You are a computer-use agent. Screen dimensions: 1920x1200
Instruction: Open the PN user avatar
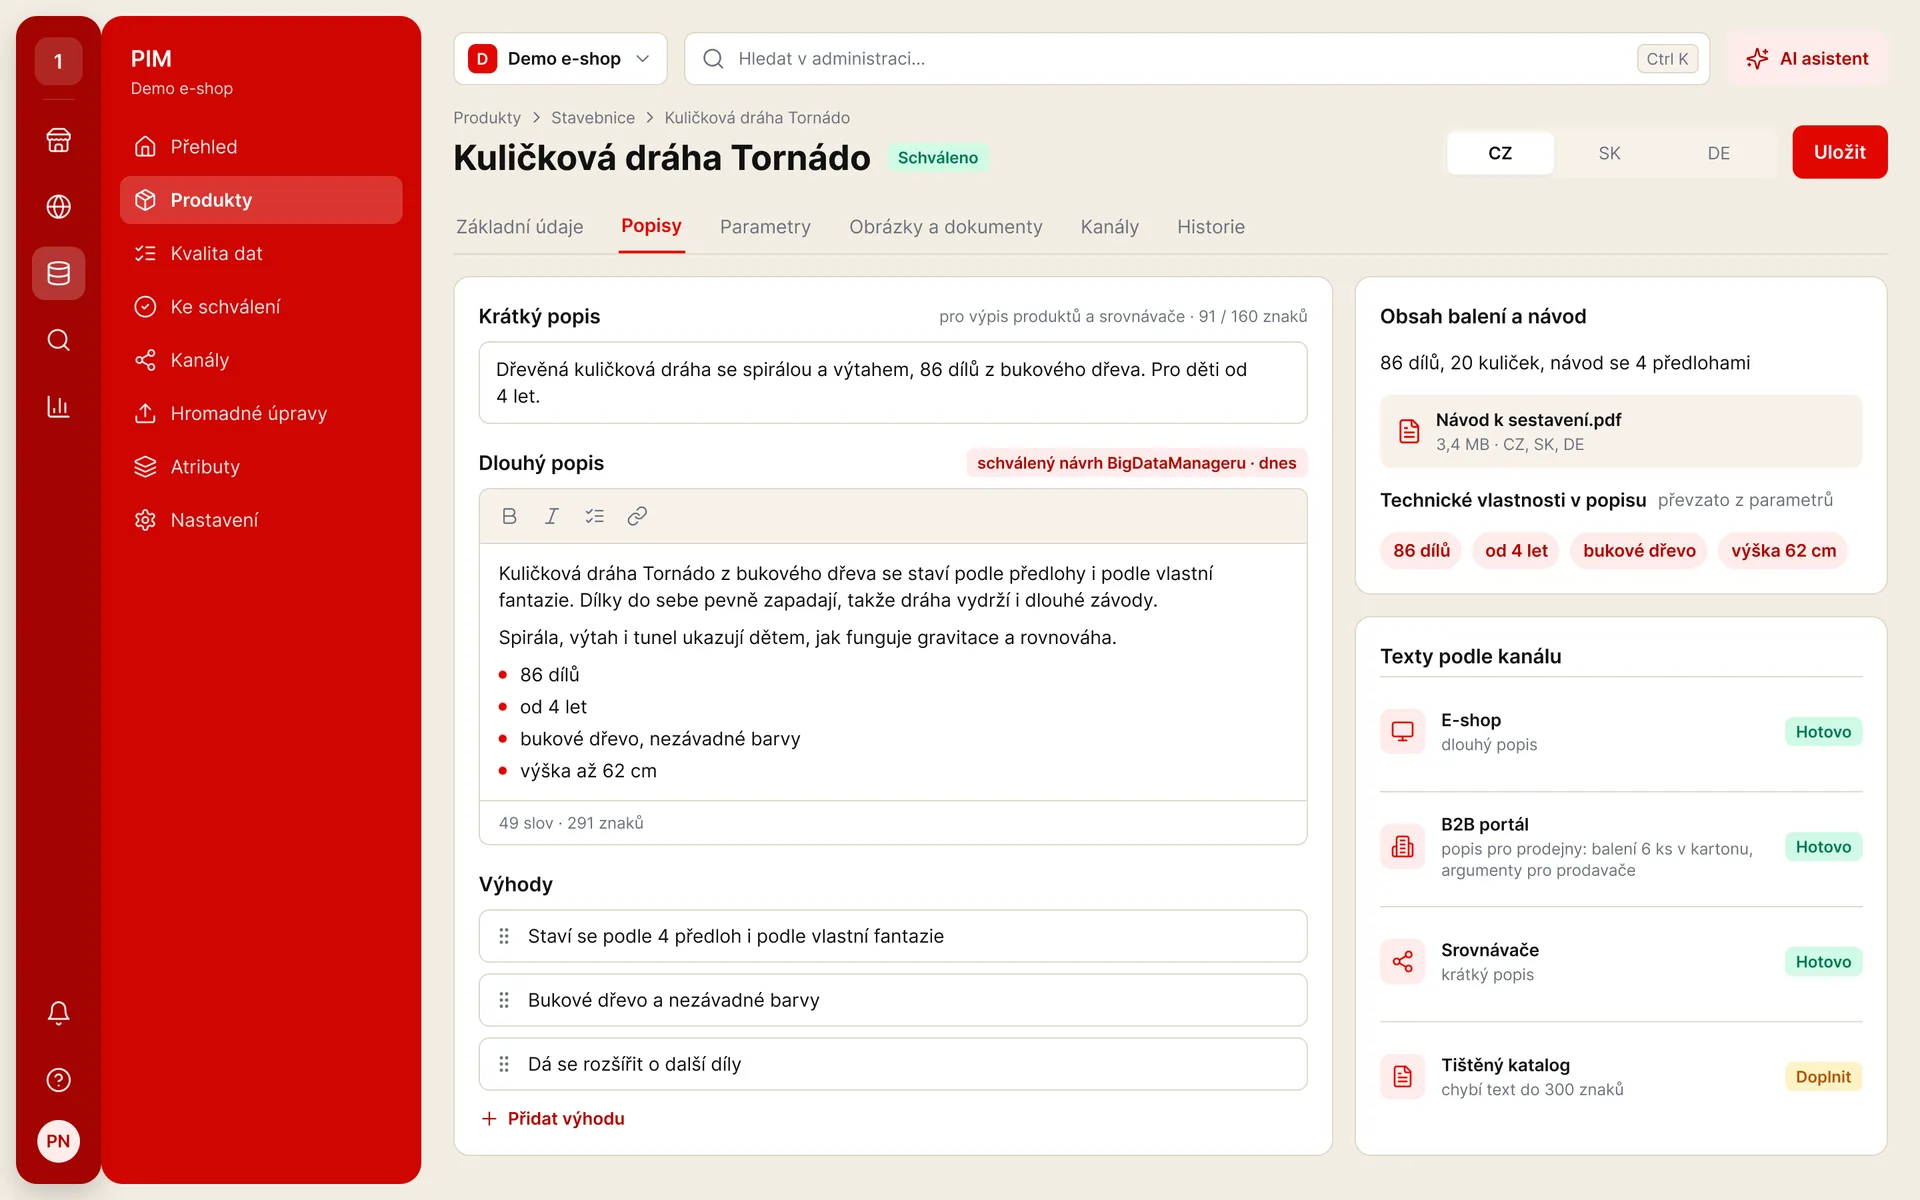(x=58, y=1141)
